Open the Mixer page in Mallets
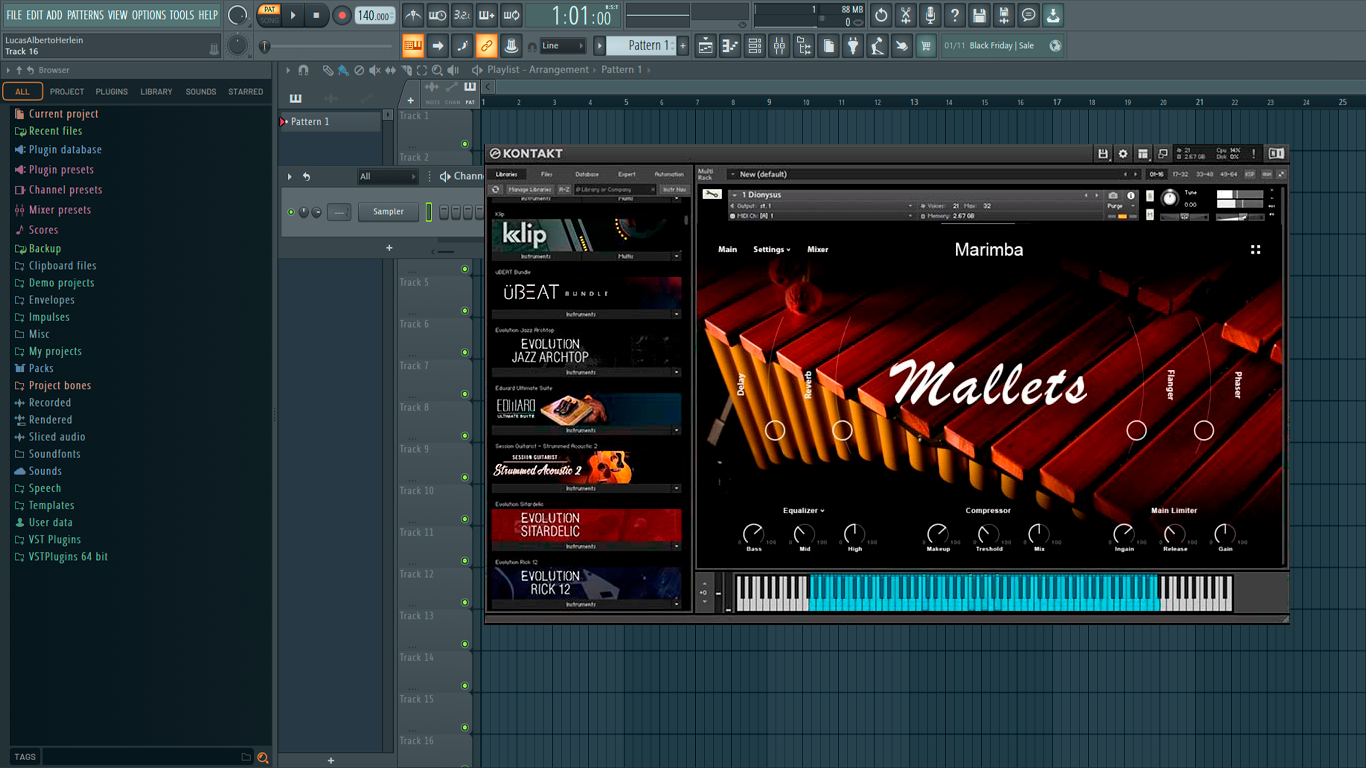1366x768 pixels. pyautogui.click(x=818, y=249)
